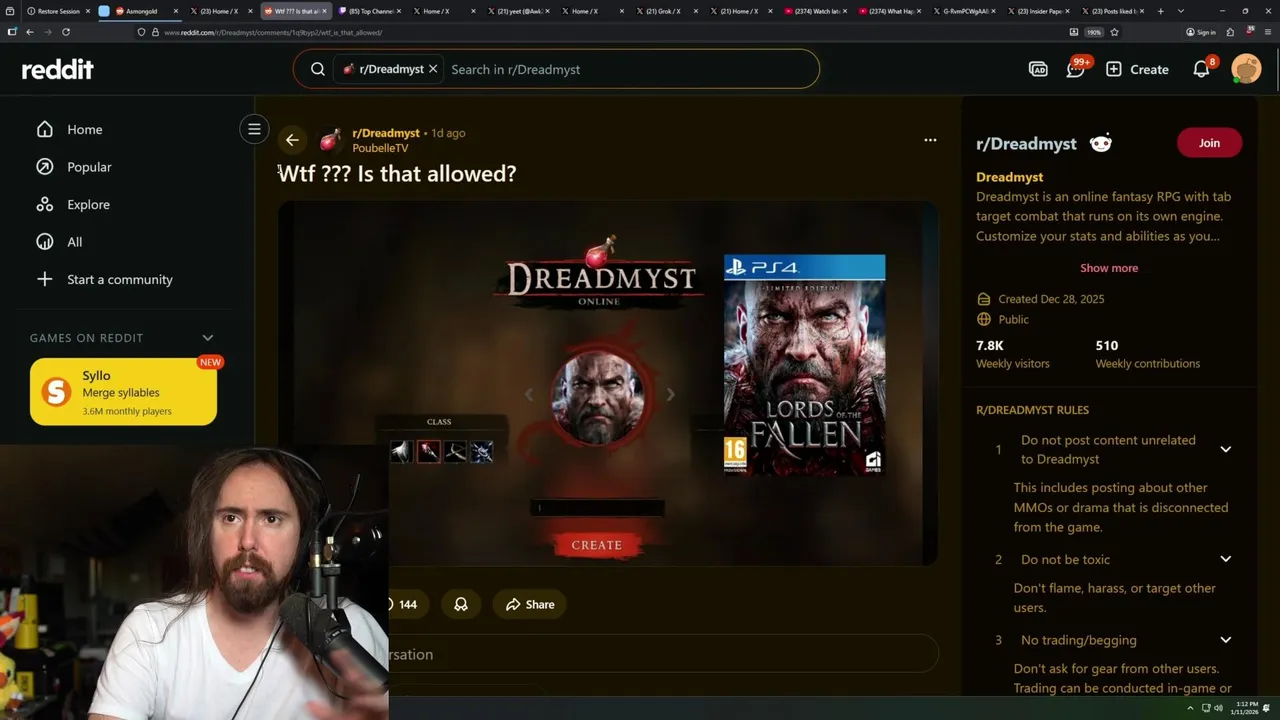Open tracking protection shield icon

coord(141,32)
